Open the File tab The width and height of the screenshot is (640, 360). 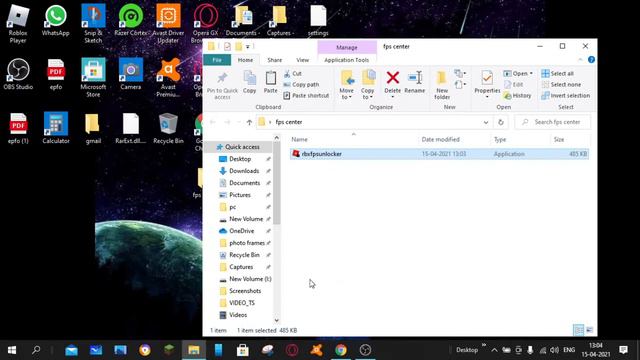point(217,60)
